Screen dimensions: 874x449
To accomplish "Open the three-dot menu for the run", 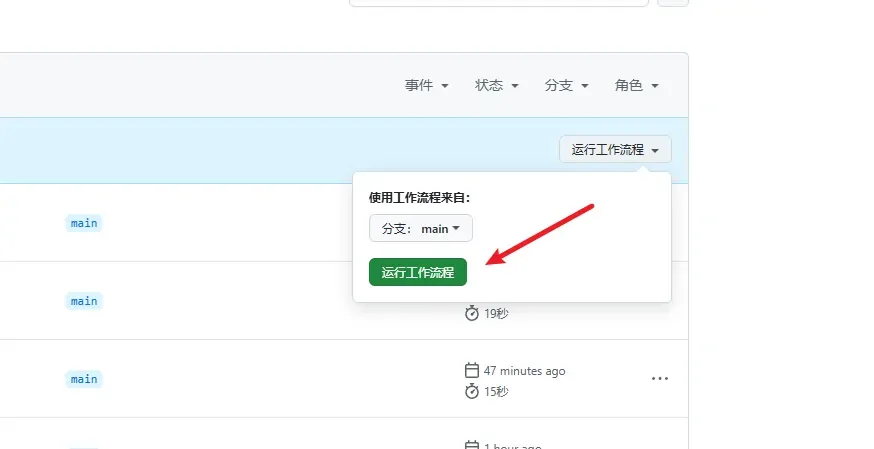I will pos(659,379).
